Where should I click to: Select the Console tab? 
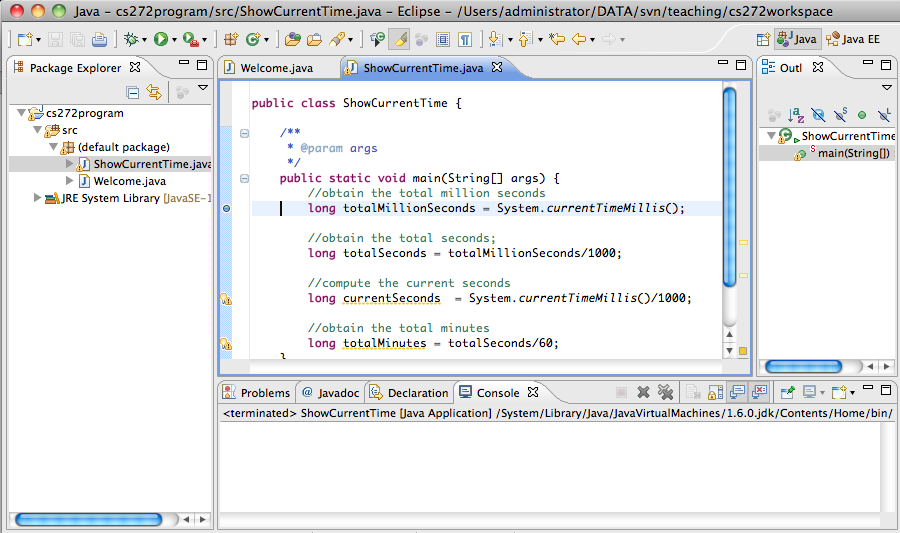[498, 393]
